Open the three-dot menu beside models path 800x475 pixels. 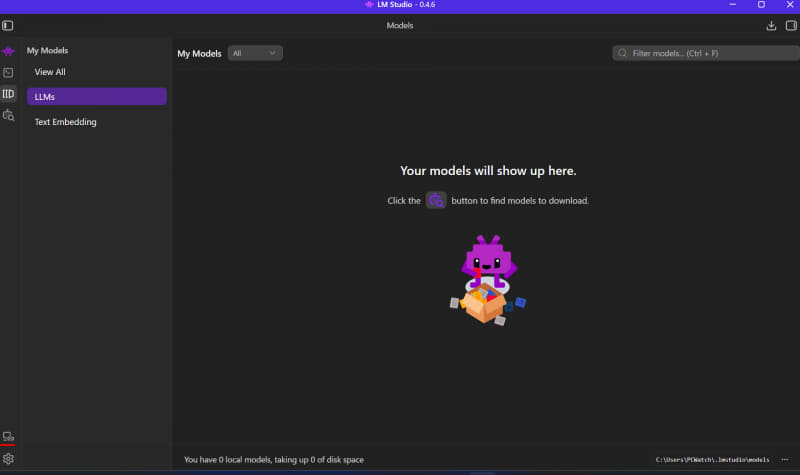pos(785,460)
